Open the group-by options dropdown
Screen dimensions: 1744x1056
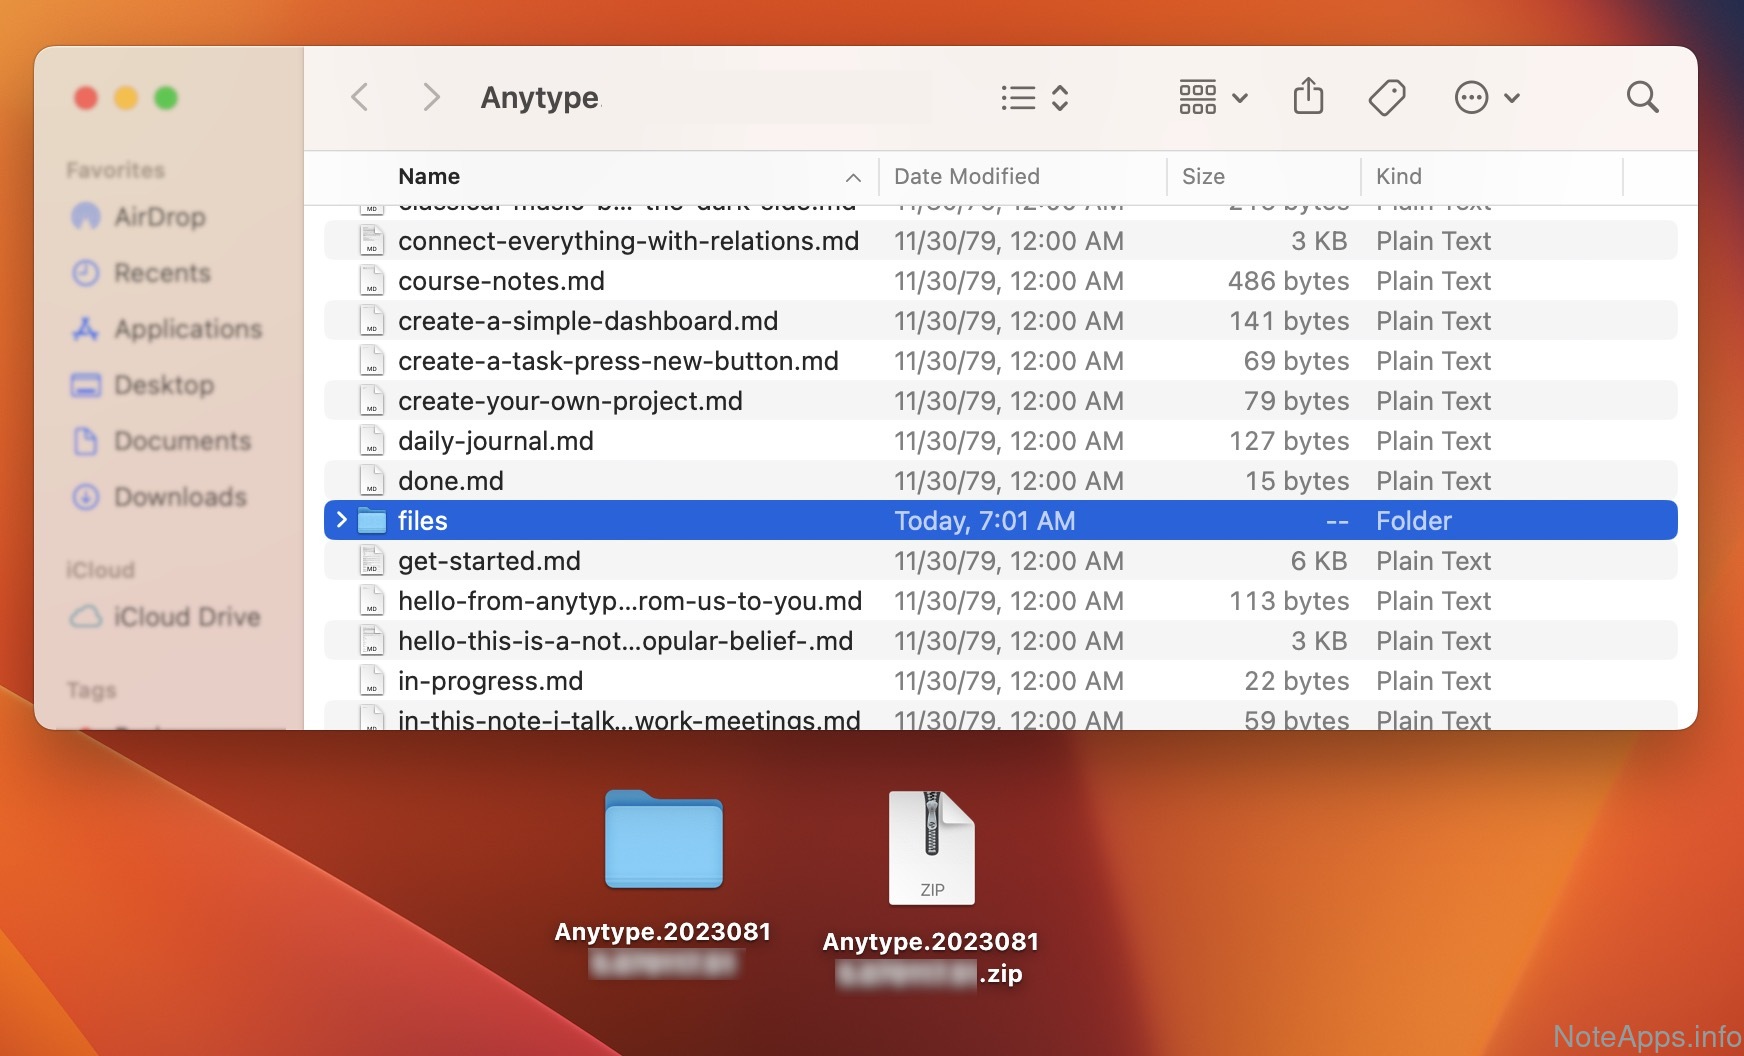click(x=1212, y=97)
